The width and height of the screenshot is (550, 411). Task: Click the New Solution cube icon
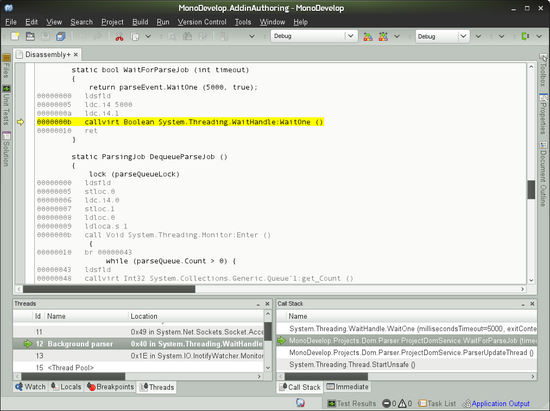[x=61, y=36]
